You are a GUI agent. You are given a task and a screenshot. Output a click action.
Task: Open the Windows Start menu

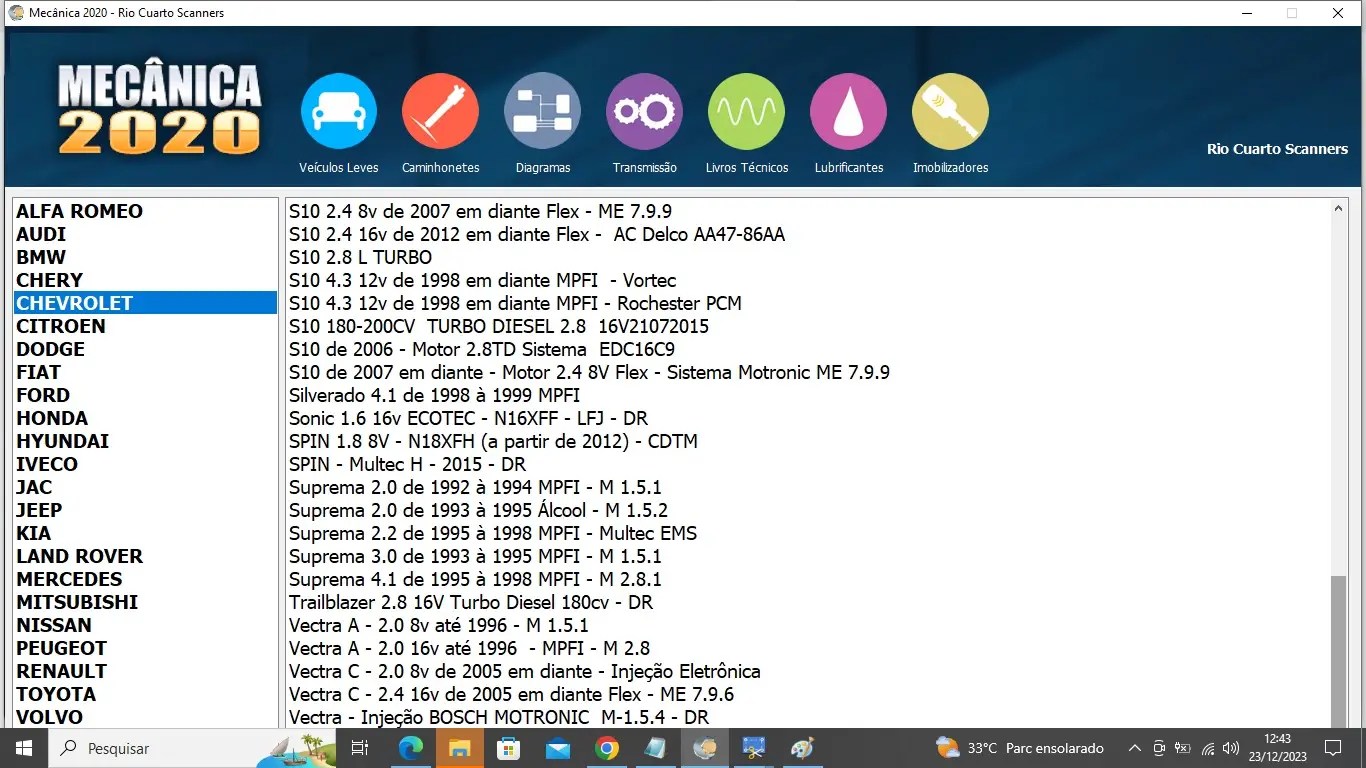[23, 748]
